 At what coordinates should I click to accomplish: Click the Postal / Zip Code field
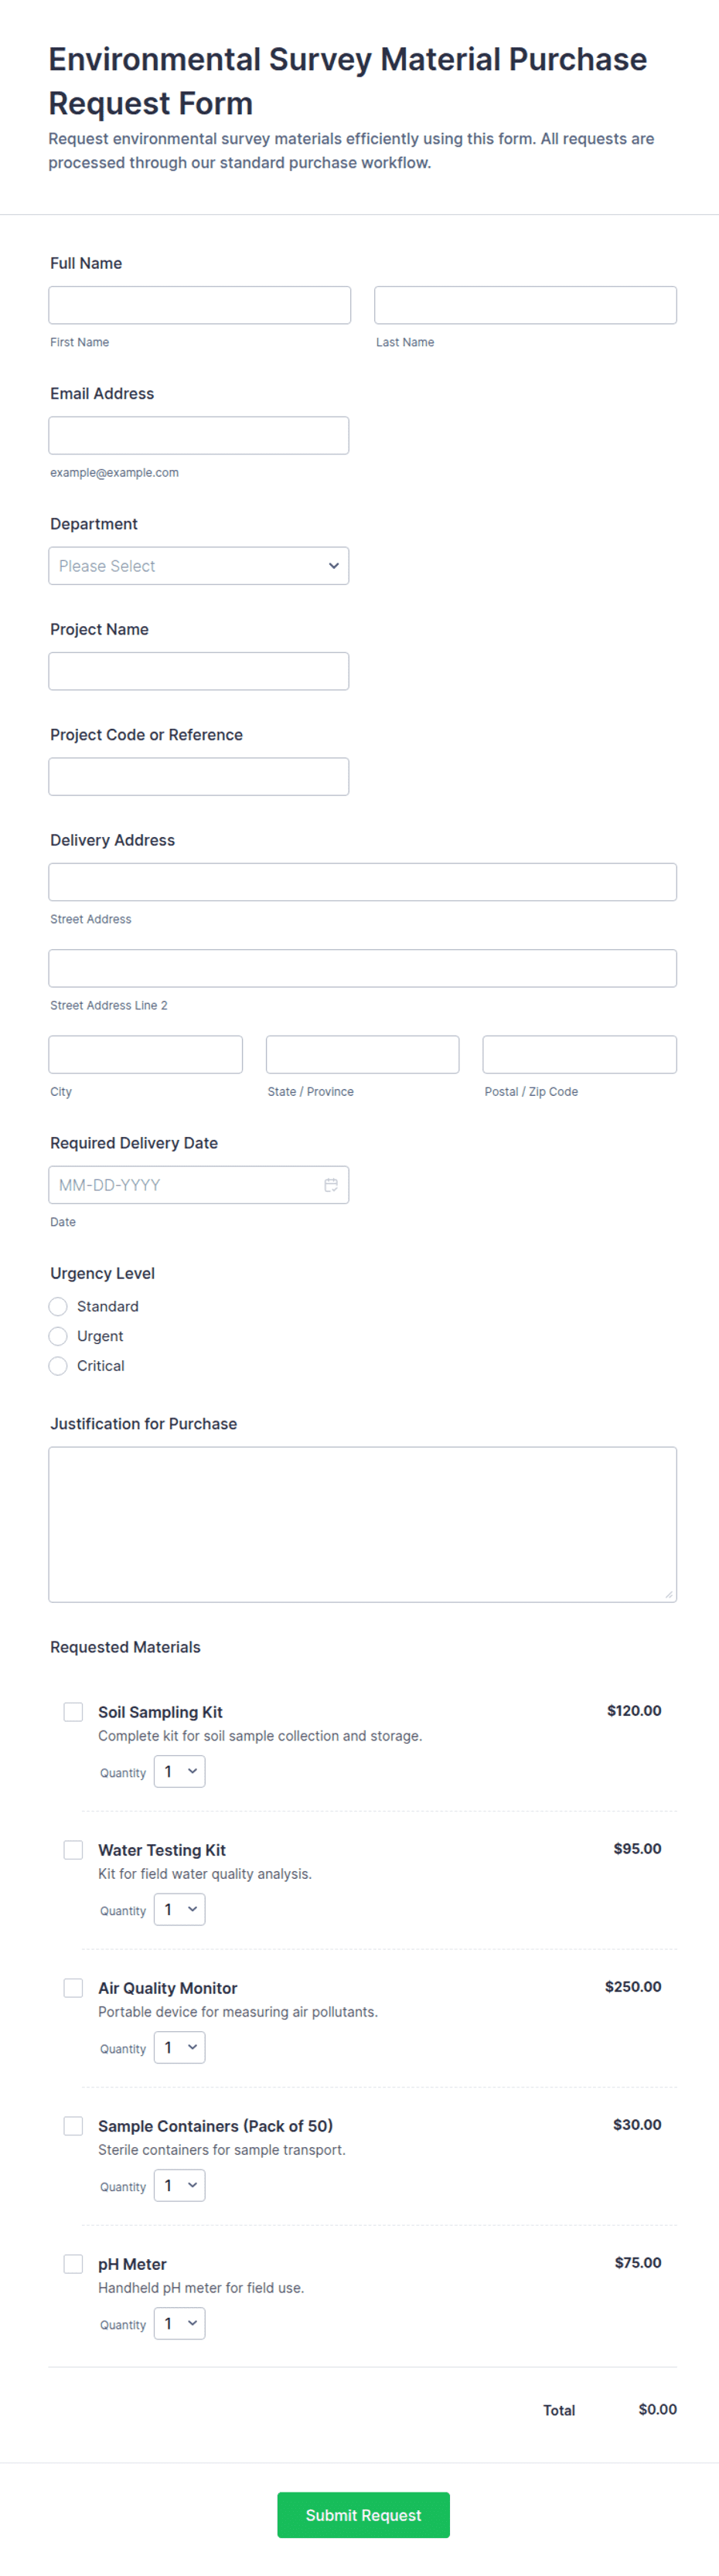click(580, 1055)
